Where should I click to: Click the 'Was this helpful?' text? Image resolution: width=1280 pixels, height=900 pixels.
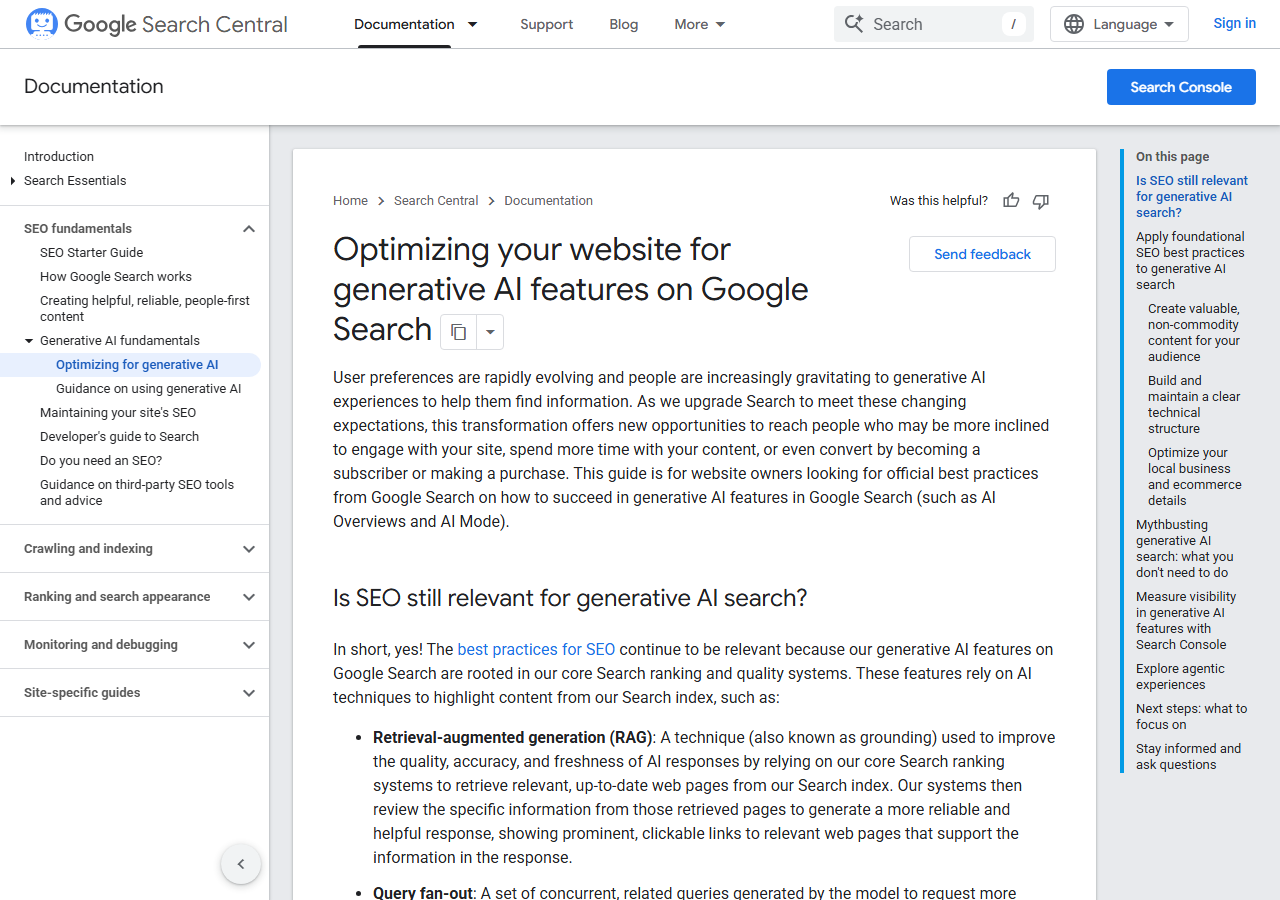coord(939,201)
